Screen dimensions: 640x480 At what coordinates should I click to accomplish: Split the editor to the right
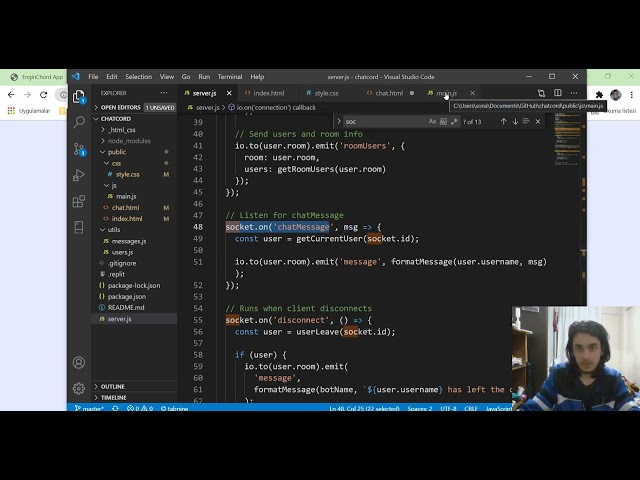coord(558,93)
